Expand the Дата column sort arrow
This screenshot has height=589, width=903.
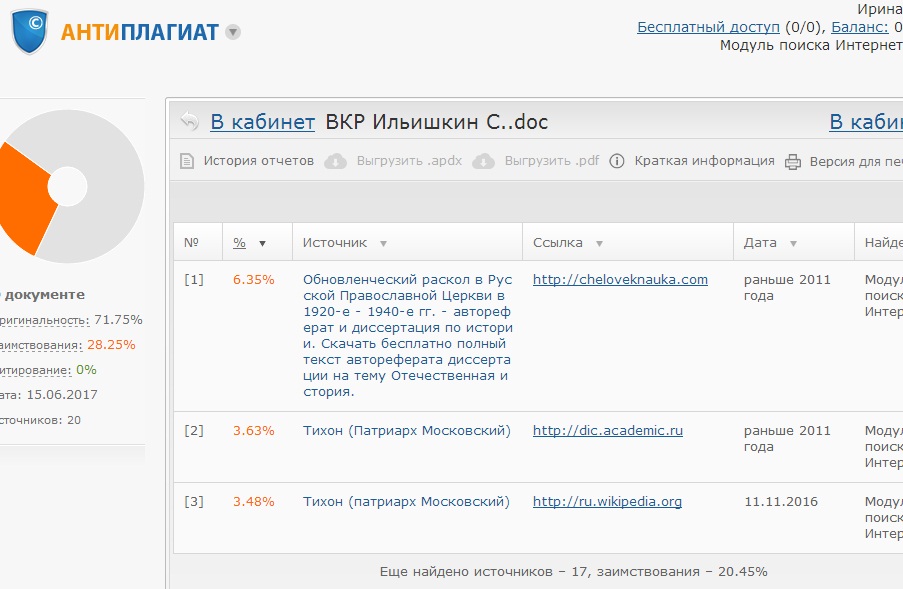pos(793,243)
